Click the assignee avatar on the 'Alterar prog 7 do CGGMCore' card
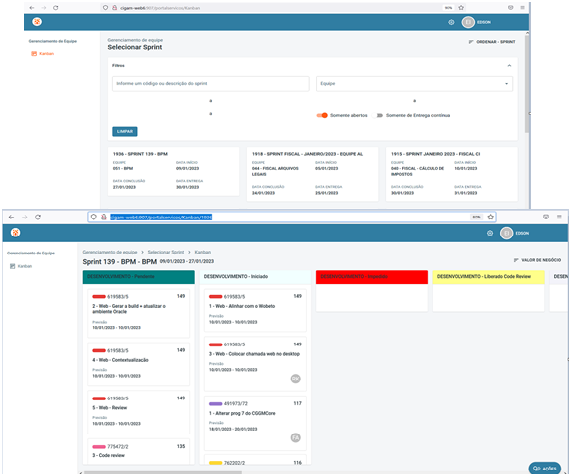This screenshot has height=474, width=571. pyautogui.click(x=295, y=438)
